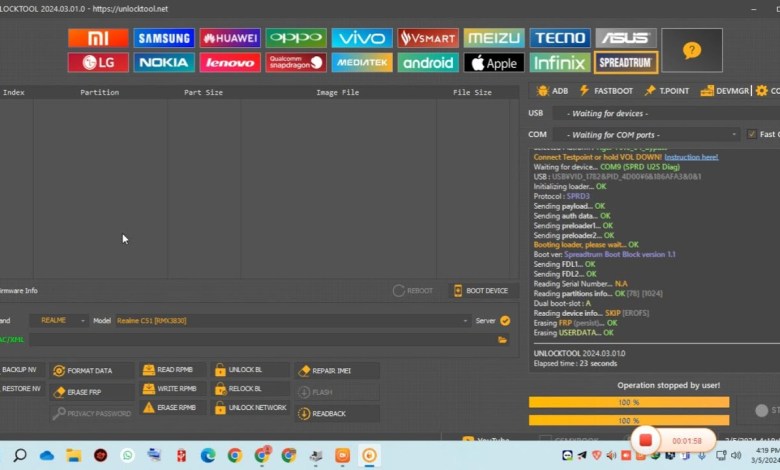The image size is (780, 470).
Task: Click the REBOOT button
Action: click(413, 290)
